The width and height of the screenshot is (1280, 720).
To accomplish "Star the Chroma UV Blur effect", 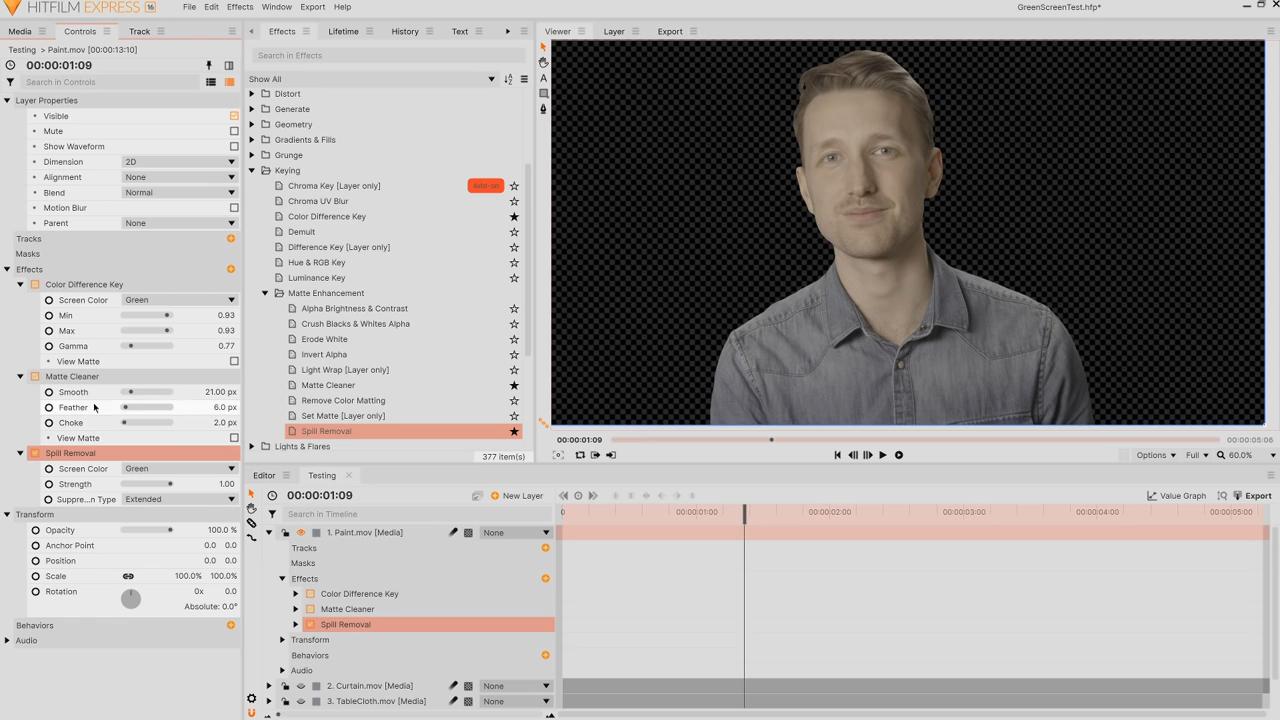I will pyautogui.click(x=514, y=201).
